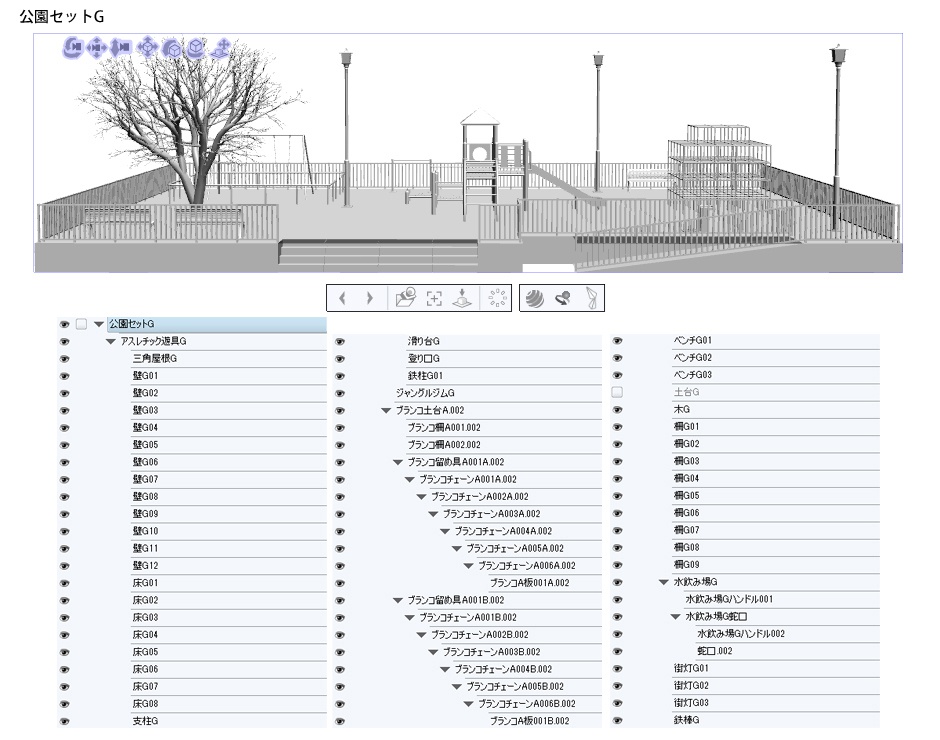Click the next camera angle arrow
Screen dimensions: 940x740
click(x=368, y=298)
